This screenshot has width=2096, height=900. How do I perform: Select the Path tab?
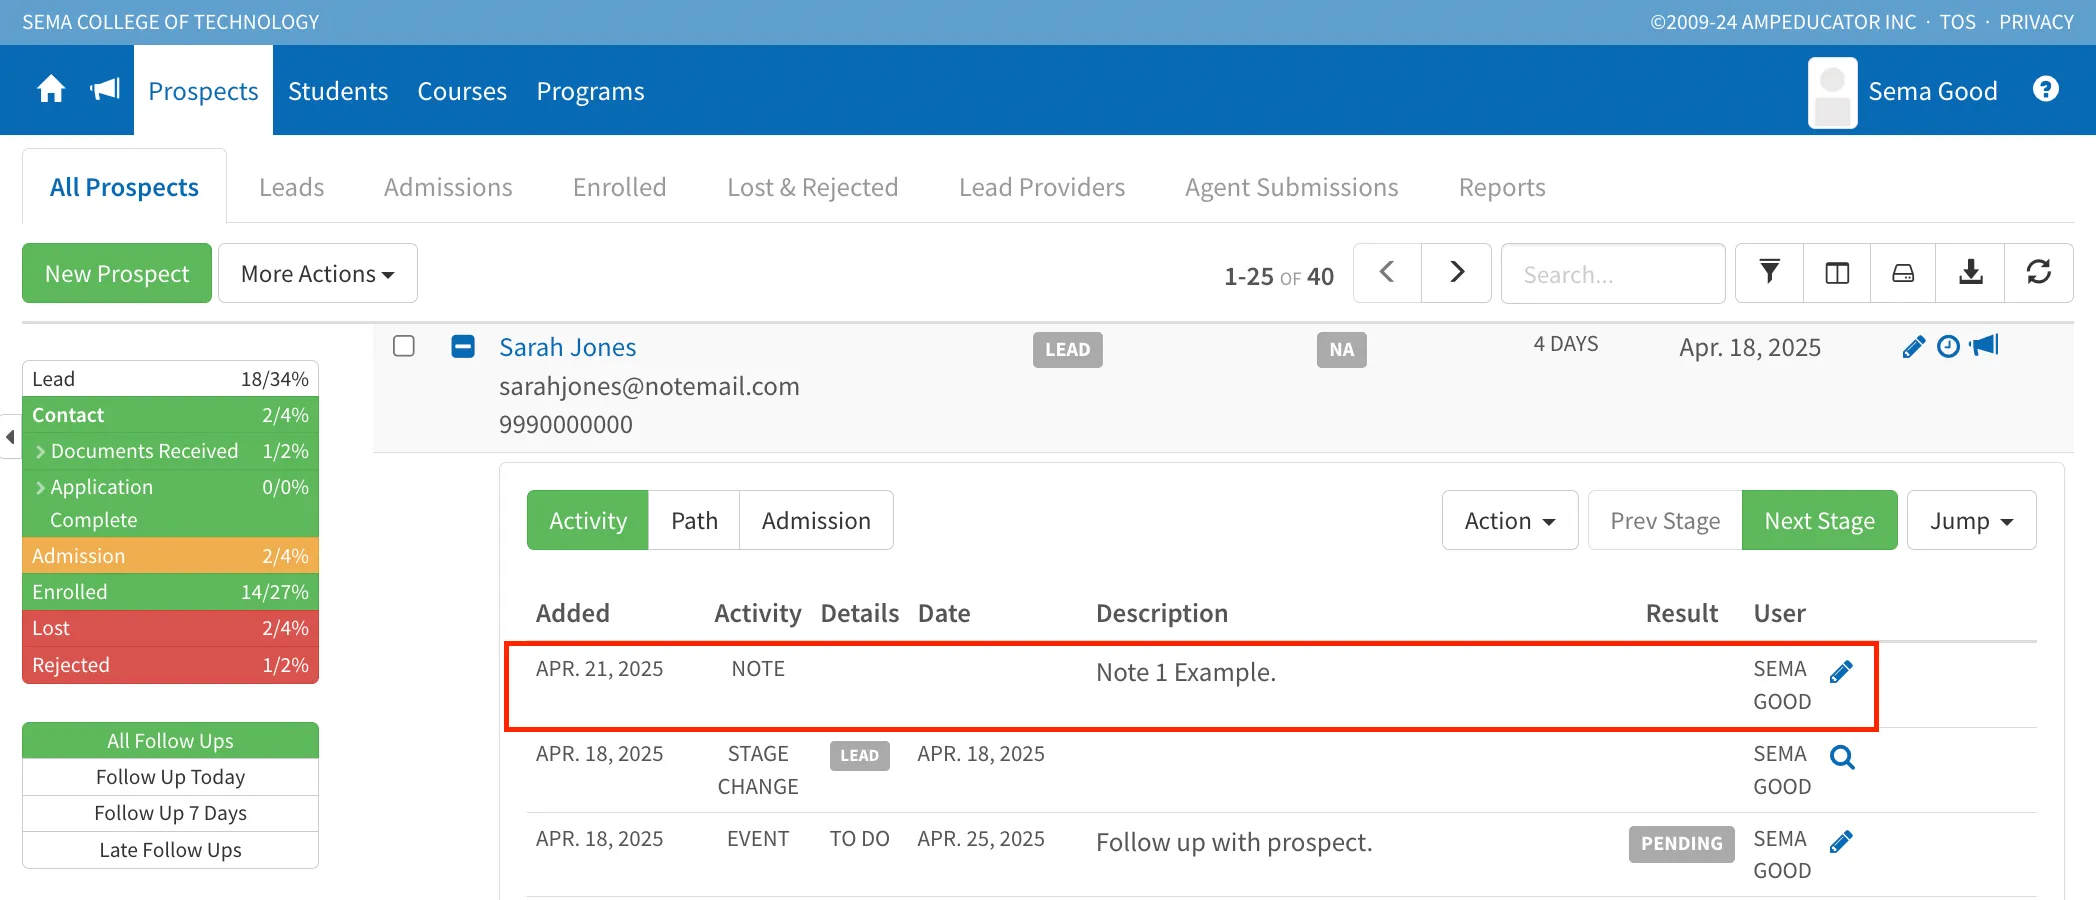[694, 520]
